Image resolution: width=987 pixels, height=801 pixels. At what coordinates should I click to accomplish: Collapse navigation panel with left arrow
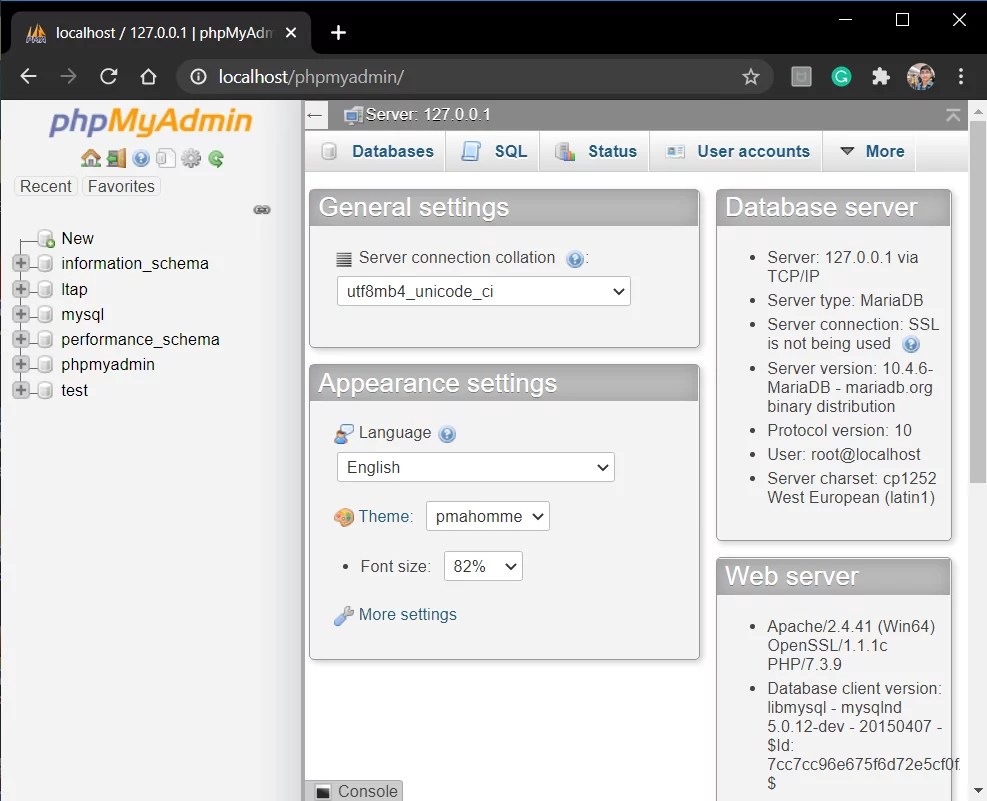point(314,115)
